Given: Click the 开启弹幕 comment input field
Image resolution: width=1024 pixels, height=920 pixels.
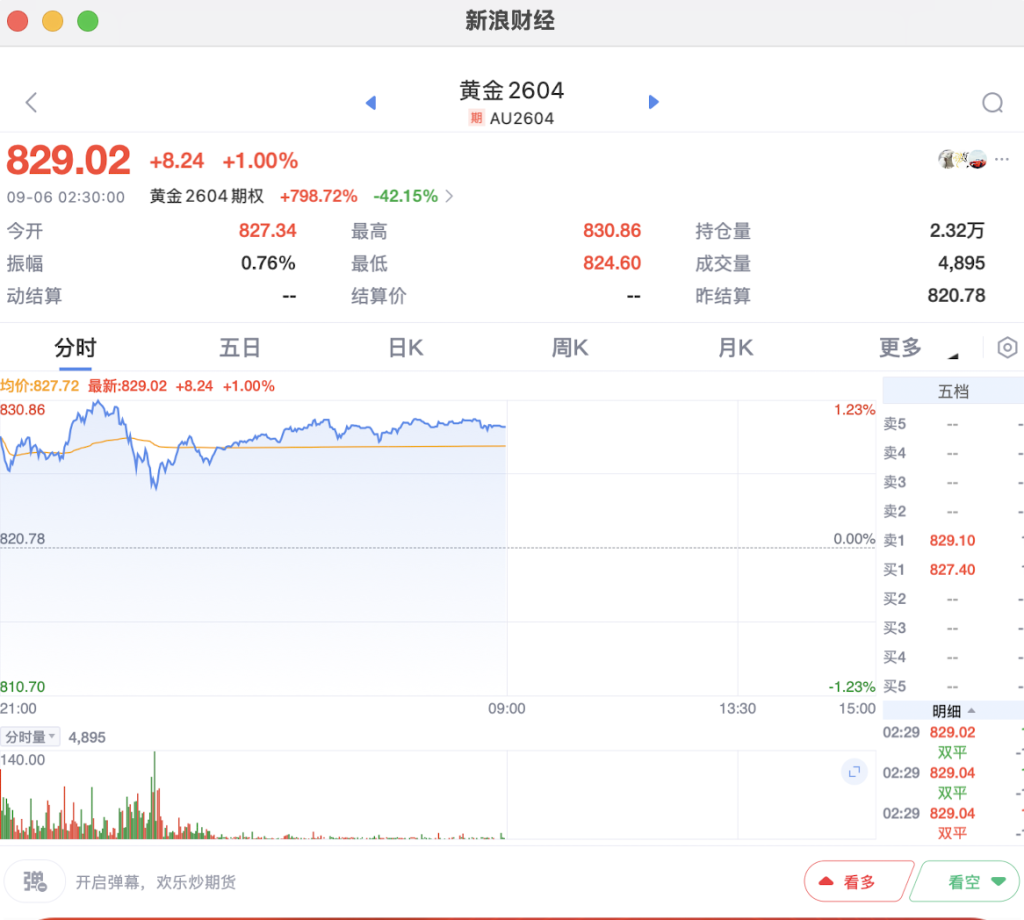Looking at the screenshot, I should point(155,883).
